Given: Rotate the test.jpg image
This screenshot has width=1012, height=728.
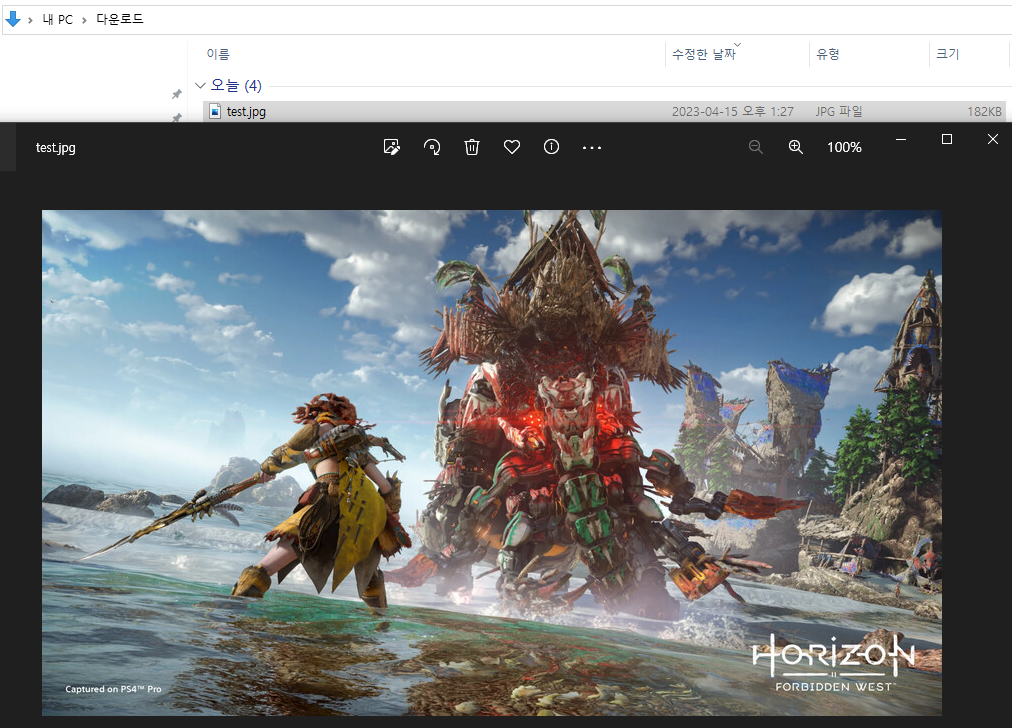Looking at the screenshot, I should [x=432, y=147].
